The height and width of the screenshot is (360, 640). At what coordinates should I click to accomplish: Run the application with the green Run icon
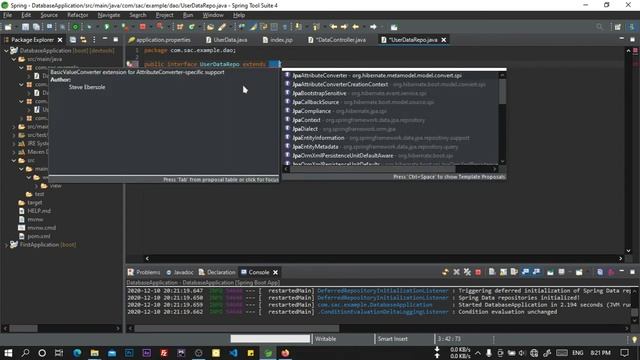pyautogui.click(x=107, y=27)
